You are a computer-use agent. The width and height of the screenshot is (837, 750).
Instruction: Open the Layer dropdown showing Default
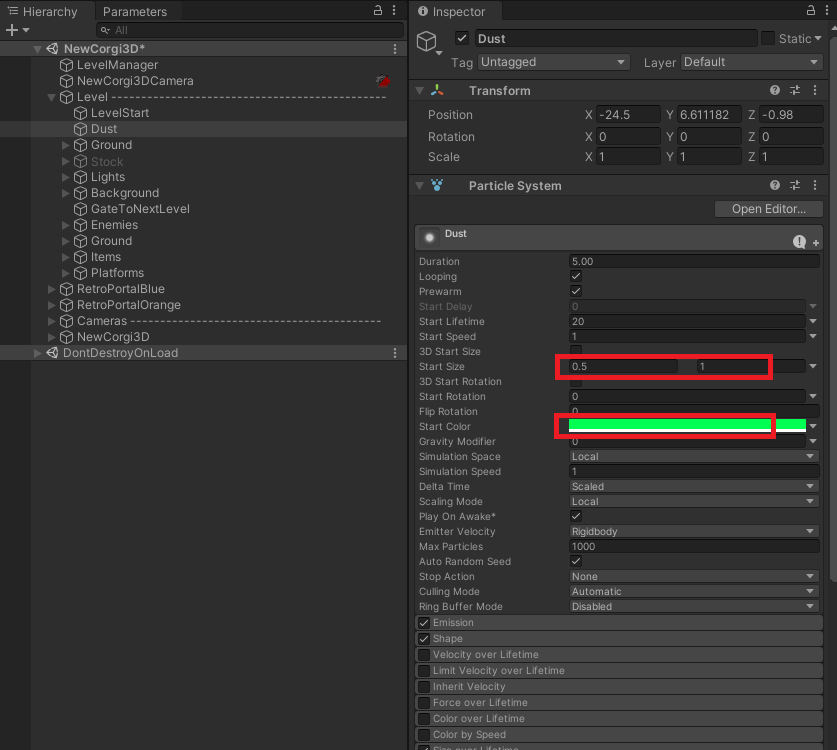[750, 61]
